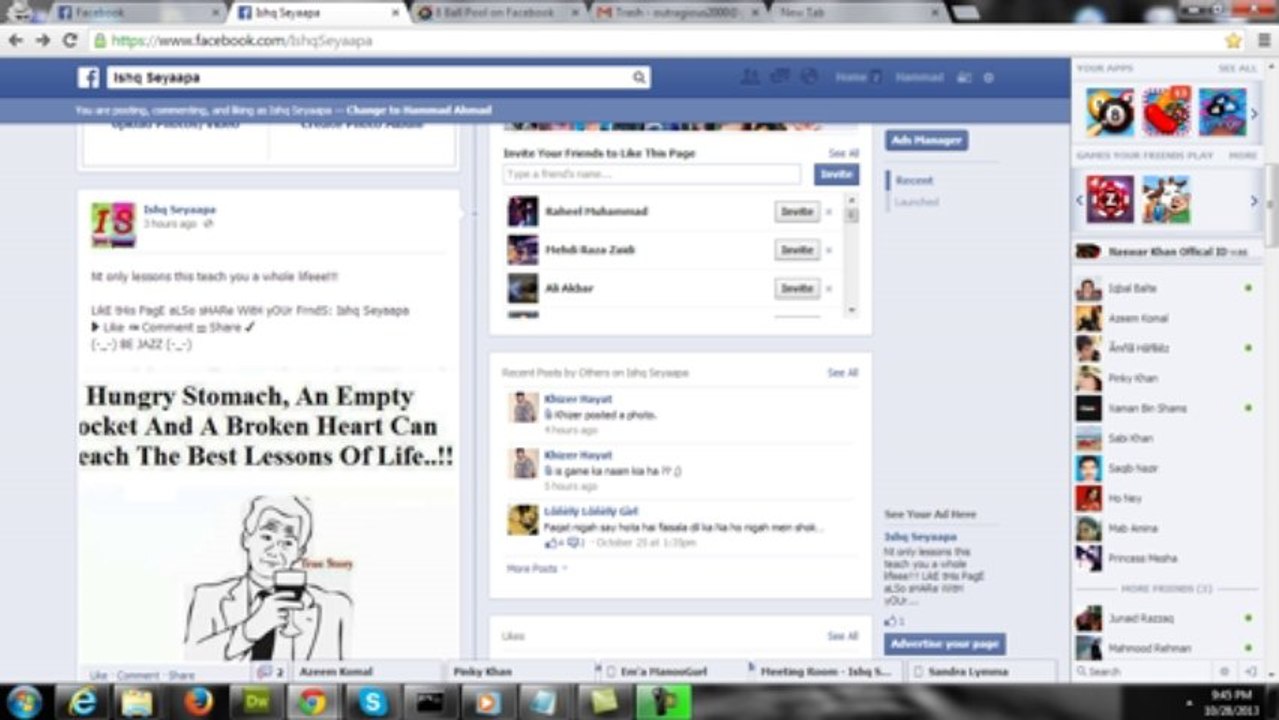Screen dimensions: 1279x720
Task: Open the farm cow game icon
Action: coord(1166,200)
